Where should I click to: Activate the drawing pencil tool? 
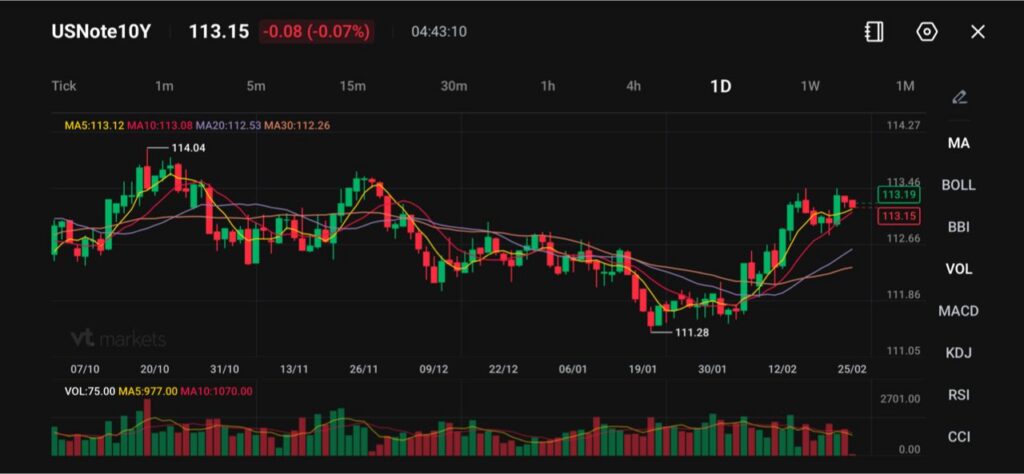[959, 97]
